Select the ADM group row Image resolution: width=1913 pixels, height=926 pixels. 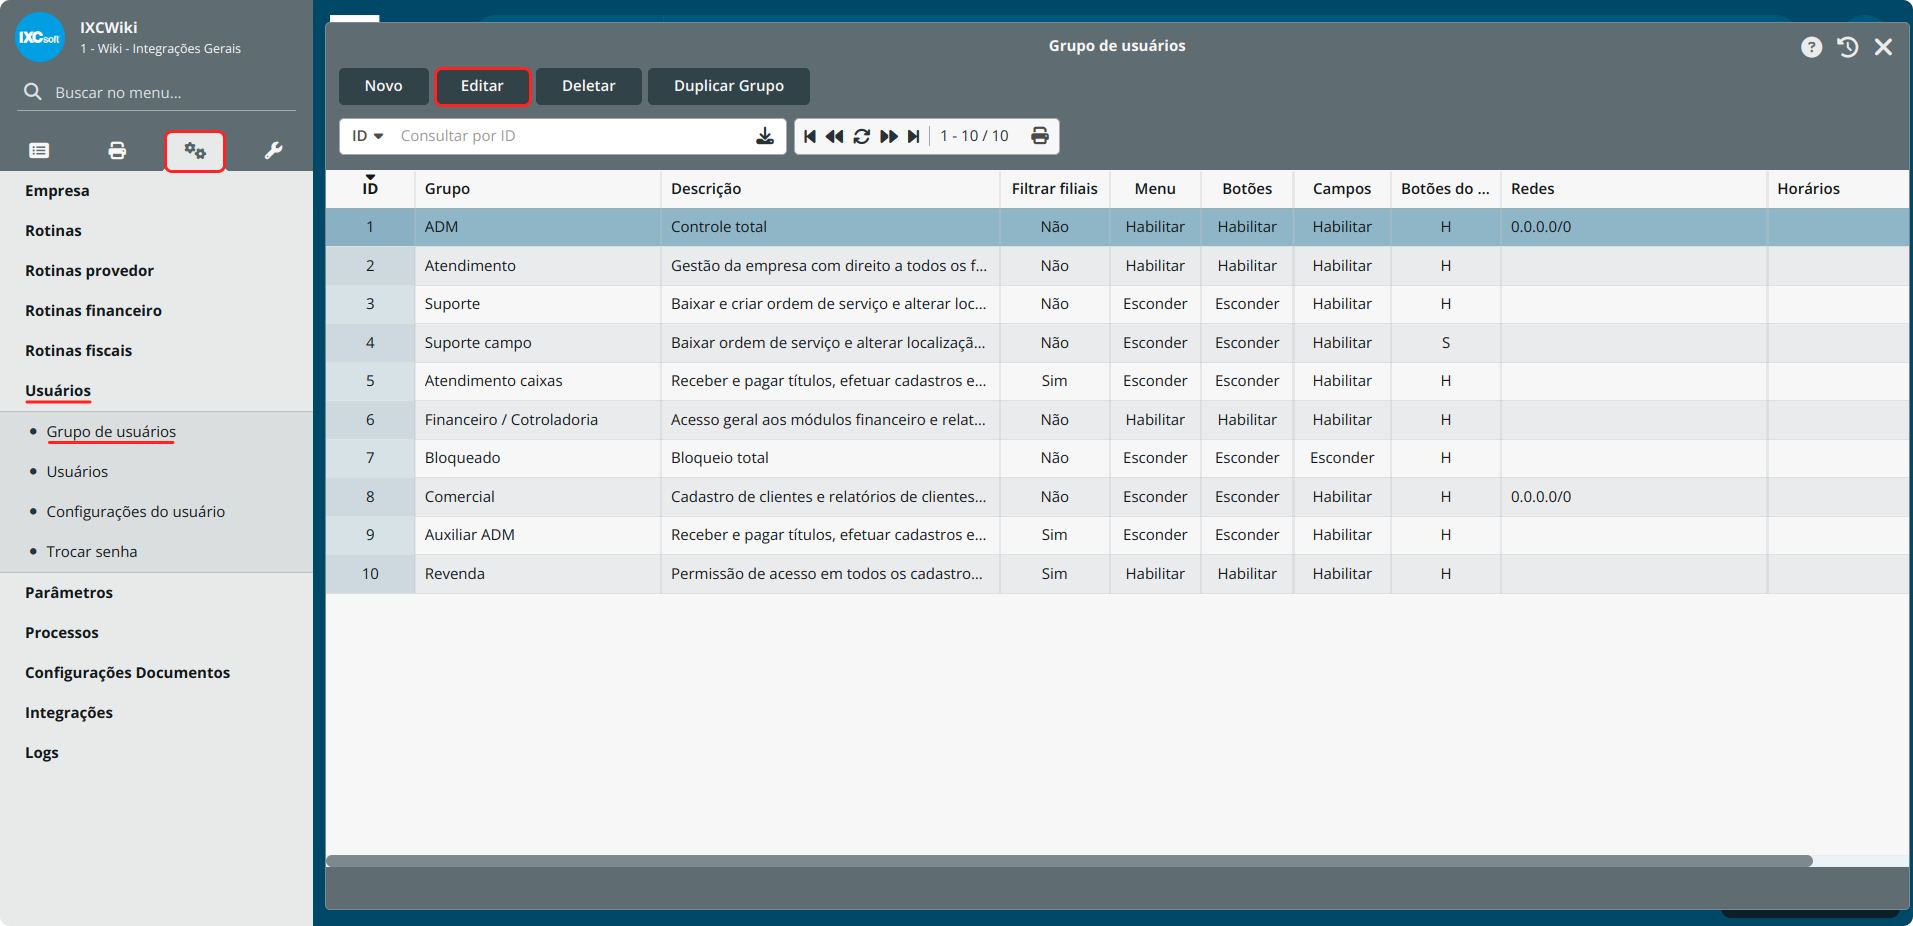1117,227
